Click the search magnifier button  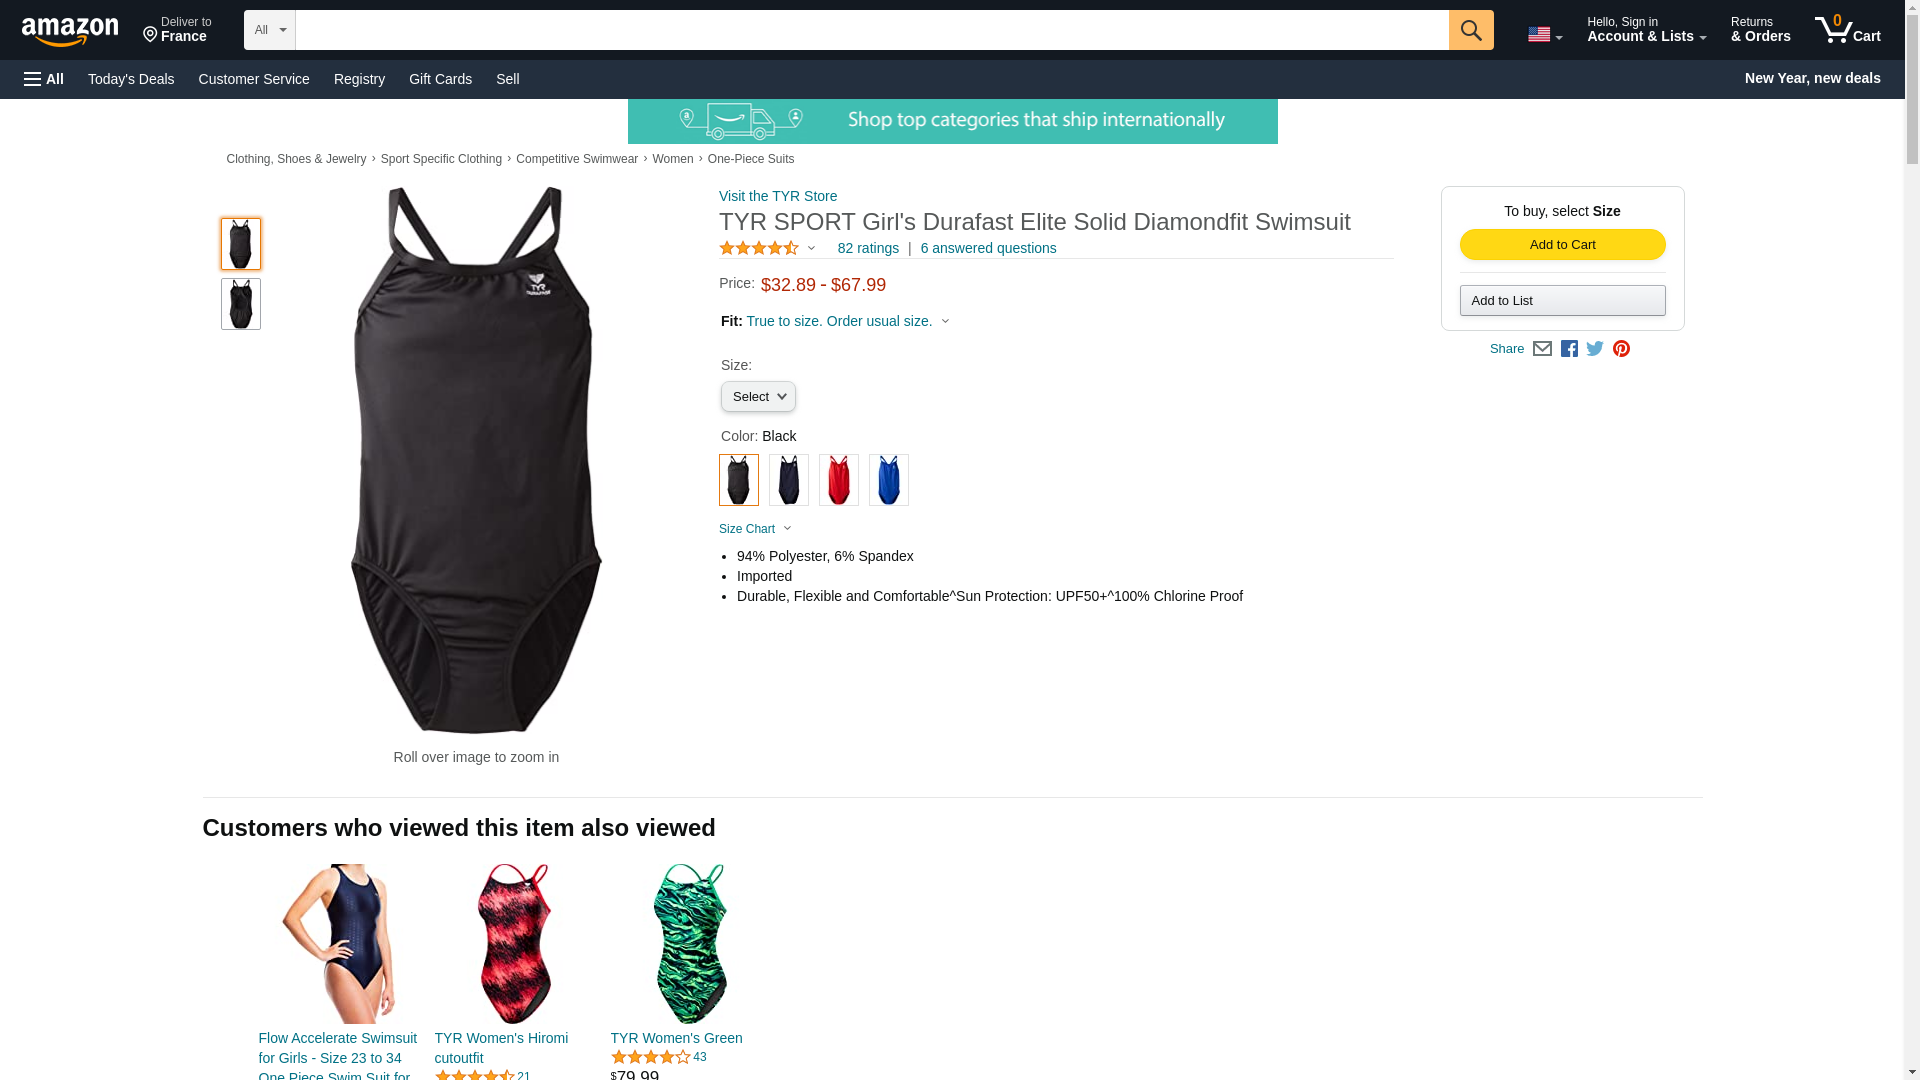(x=1470, y=30)
